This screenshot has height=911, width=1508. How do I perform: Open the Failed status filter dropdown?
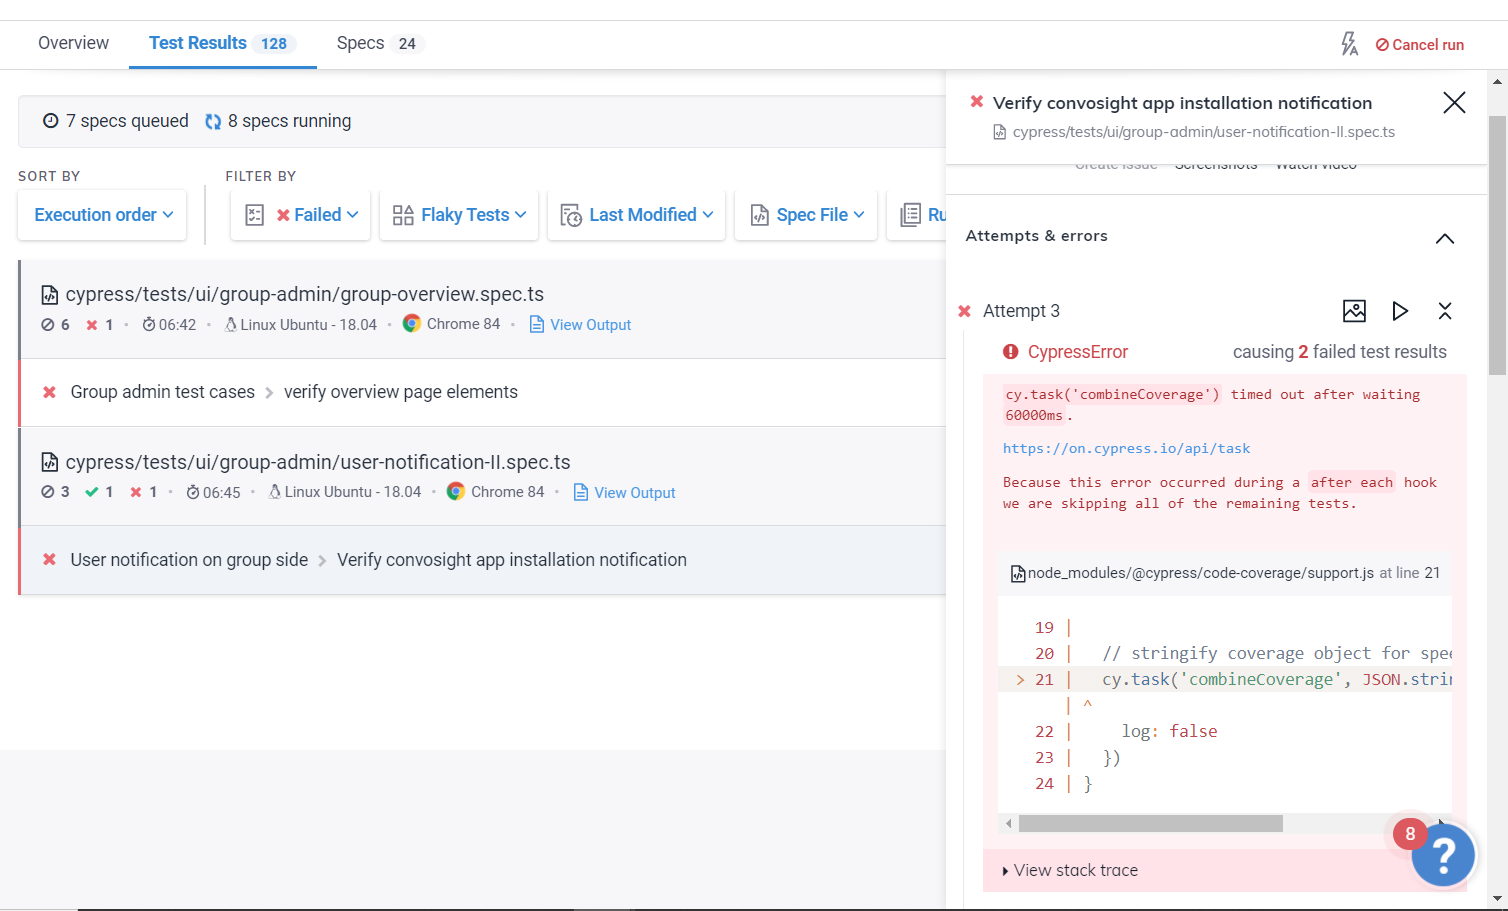(x=300, y=214)
